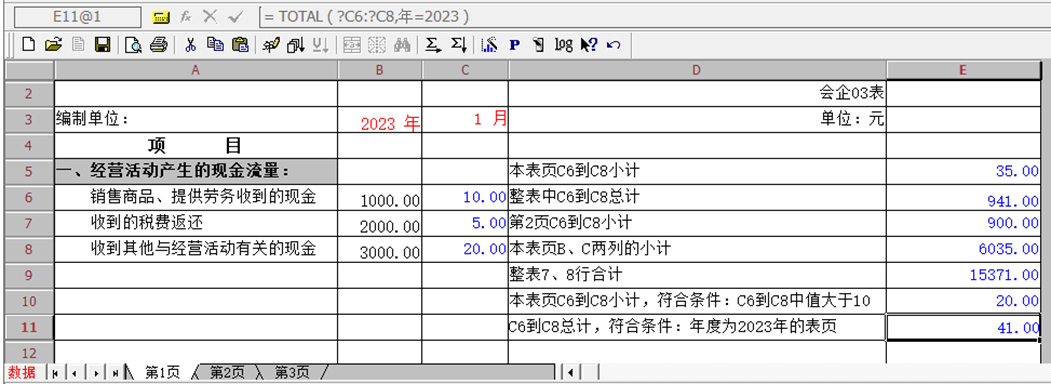The height and width of the screenshot is (384, 1051).
Task: Click the greyed-out dotted grid icon
Action: 377,45
